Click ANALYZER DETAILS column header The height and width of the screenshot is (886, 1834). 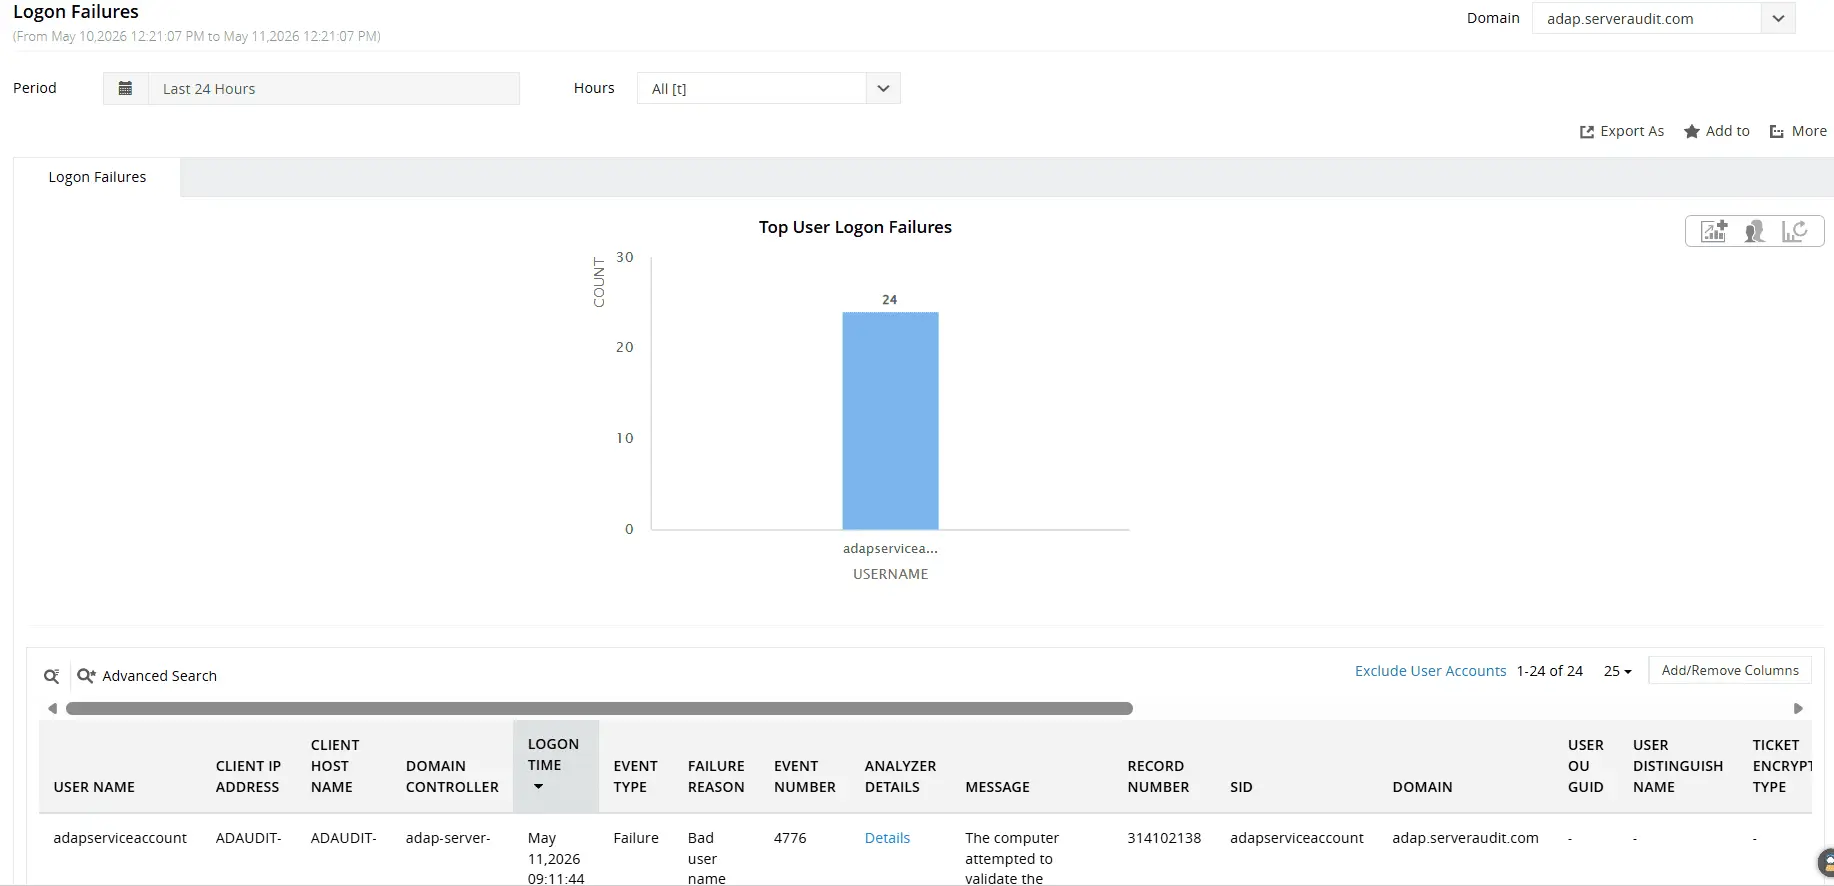point(900,776)
